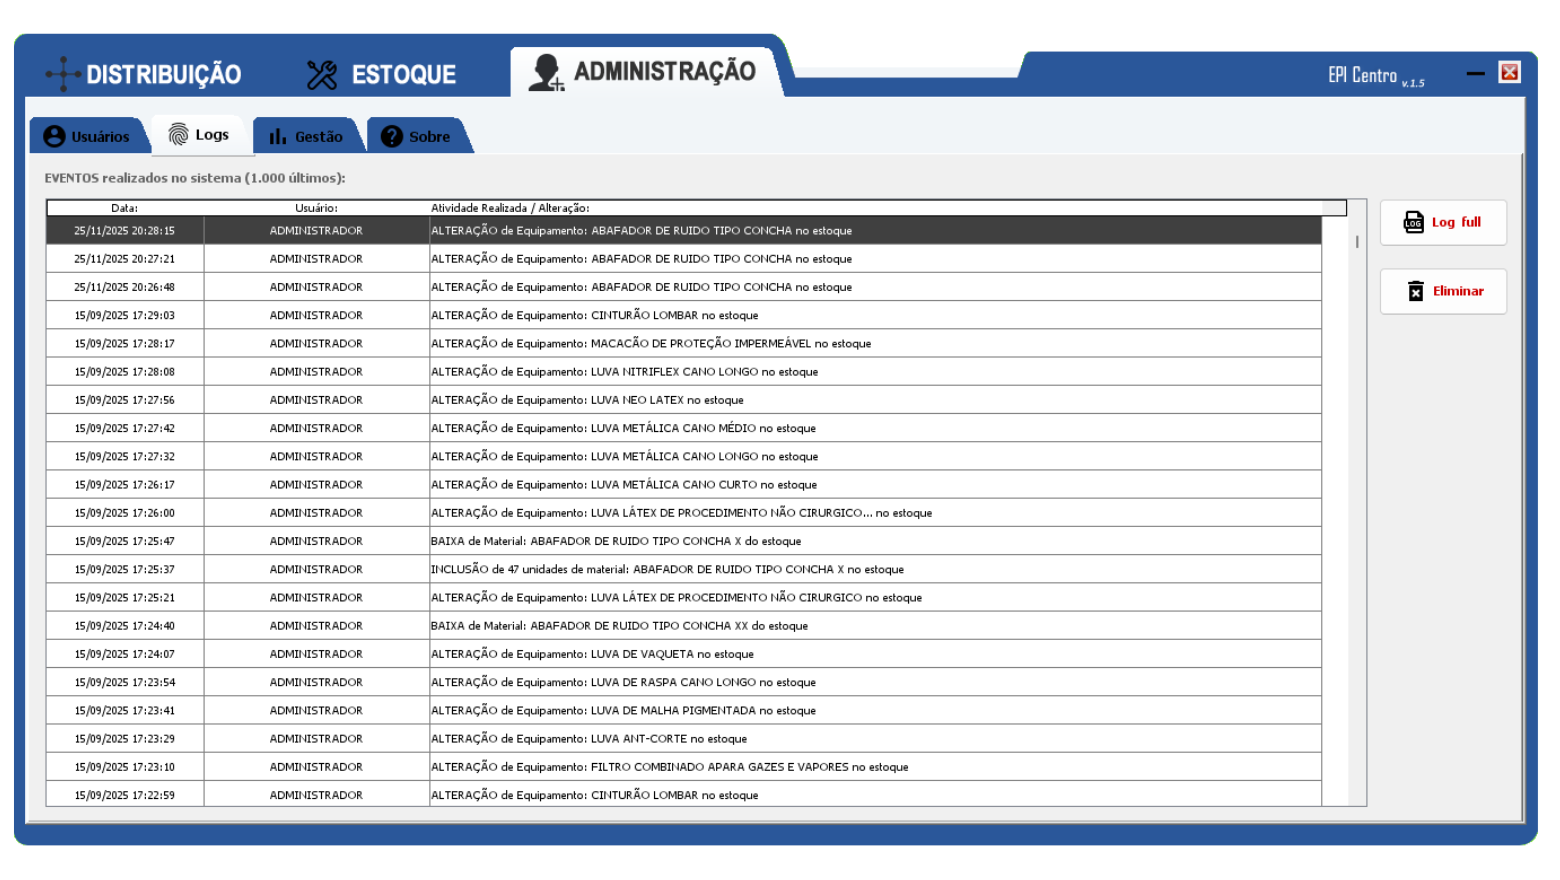Minimize the EPI Centro window
The image size is (1560, 880).
[x=1475, y=73]
